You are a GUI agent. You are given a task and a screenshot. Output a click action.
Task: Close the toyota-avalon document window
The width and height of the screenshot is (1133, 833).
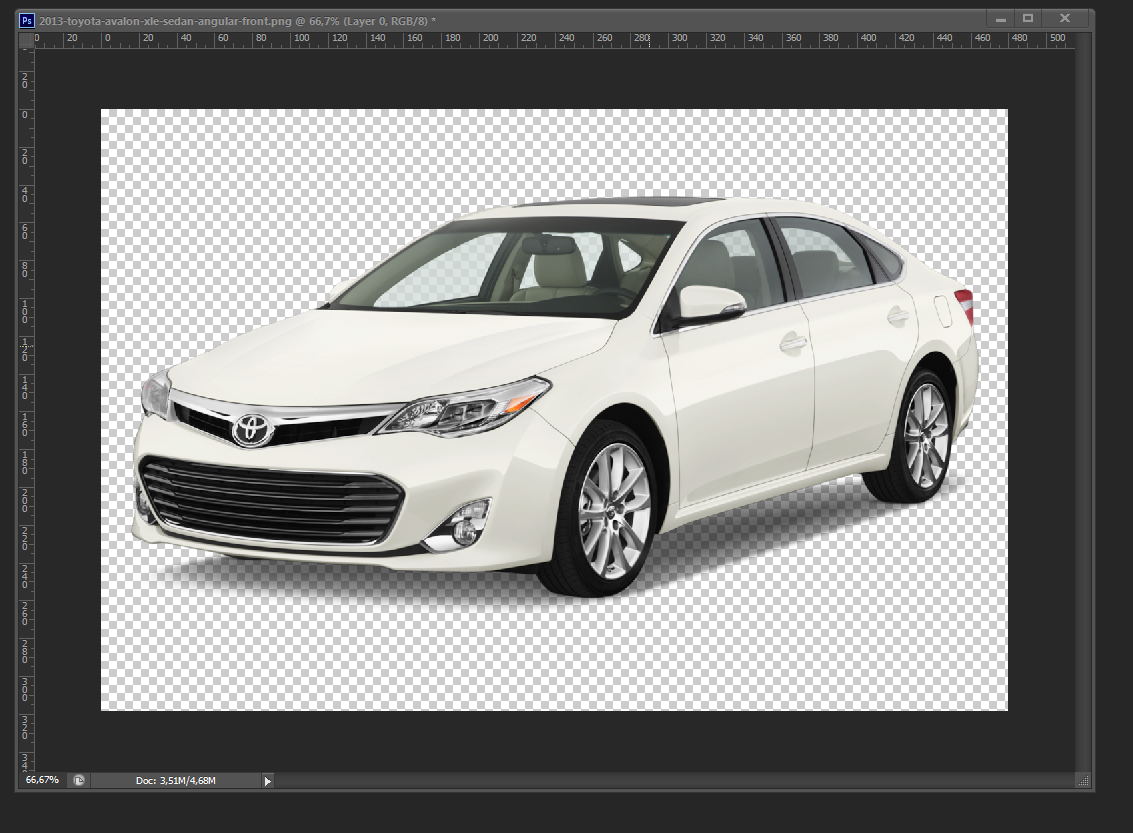tap(1065, 18)
